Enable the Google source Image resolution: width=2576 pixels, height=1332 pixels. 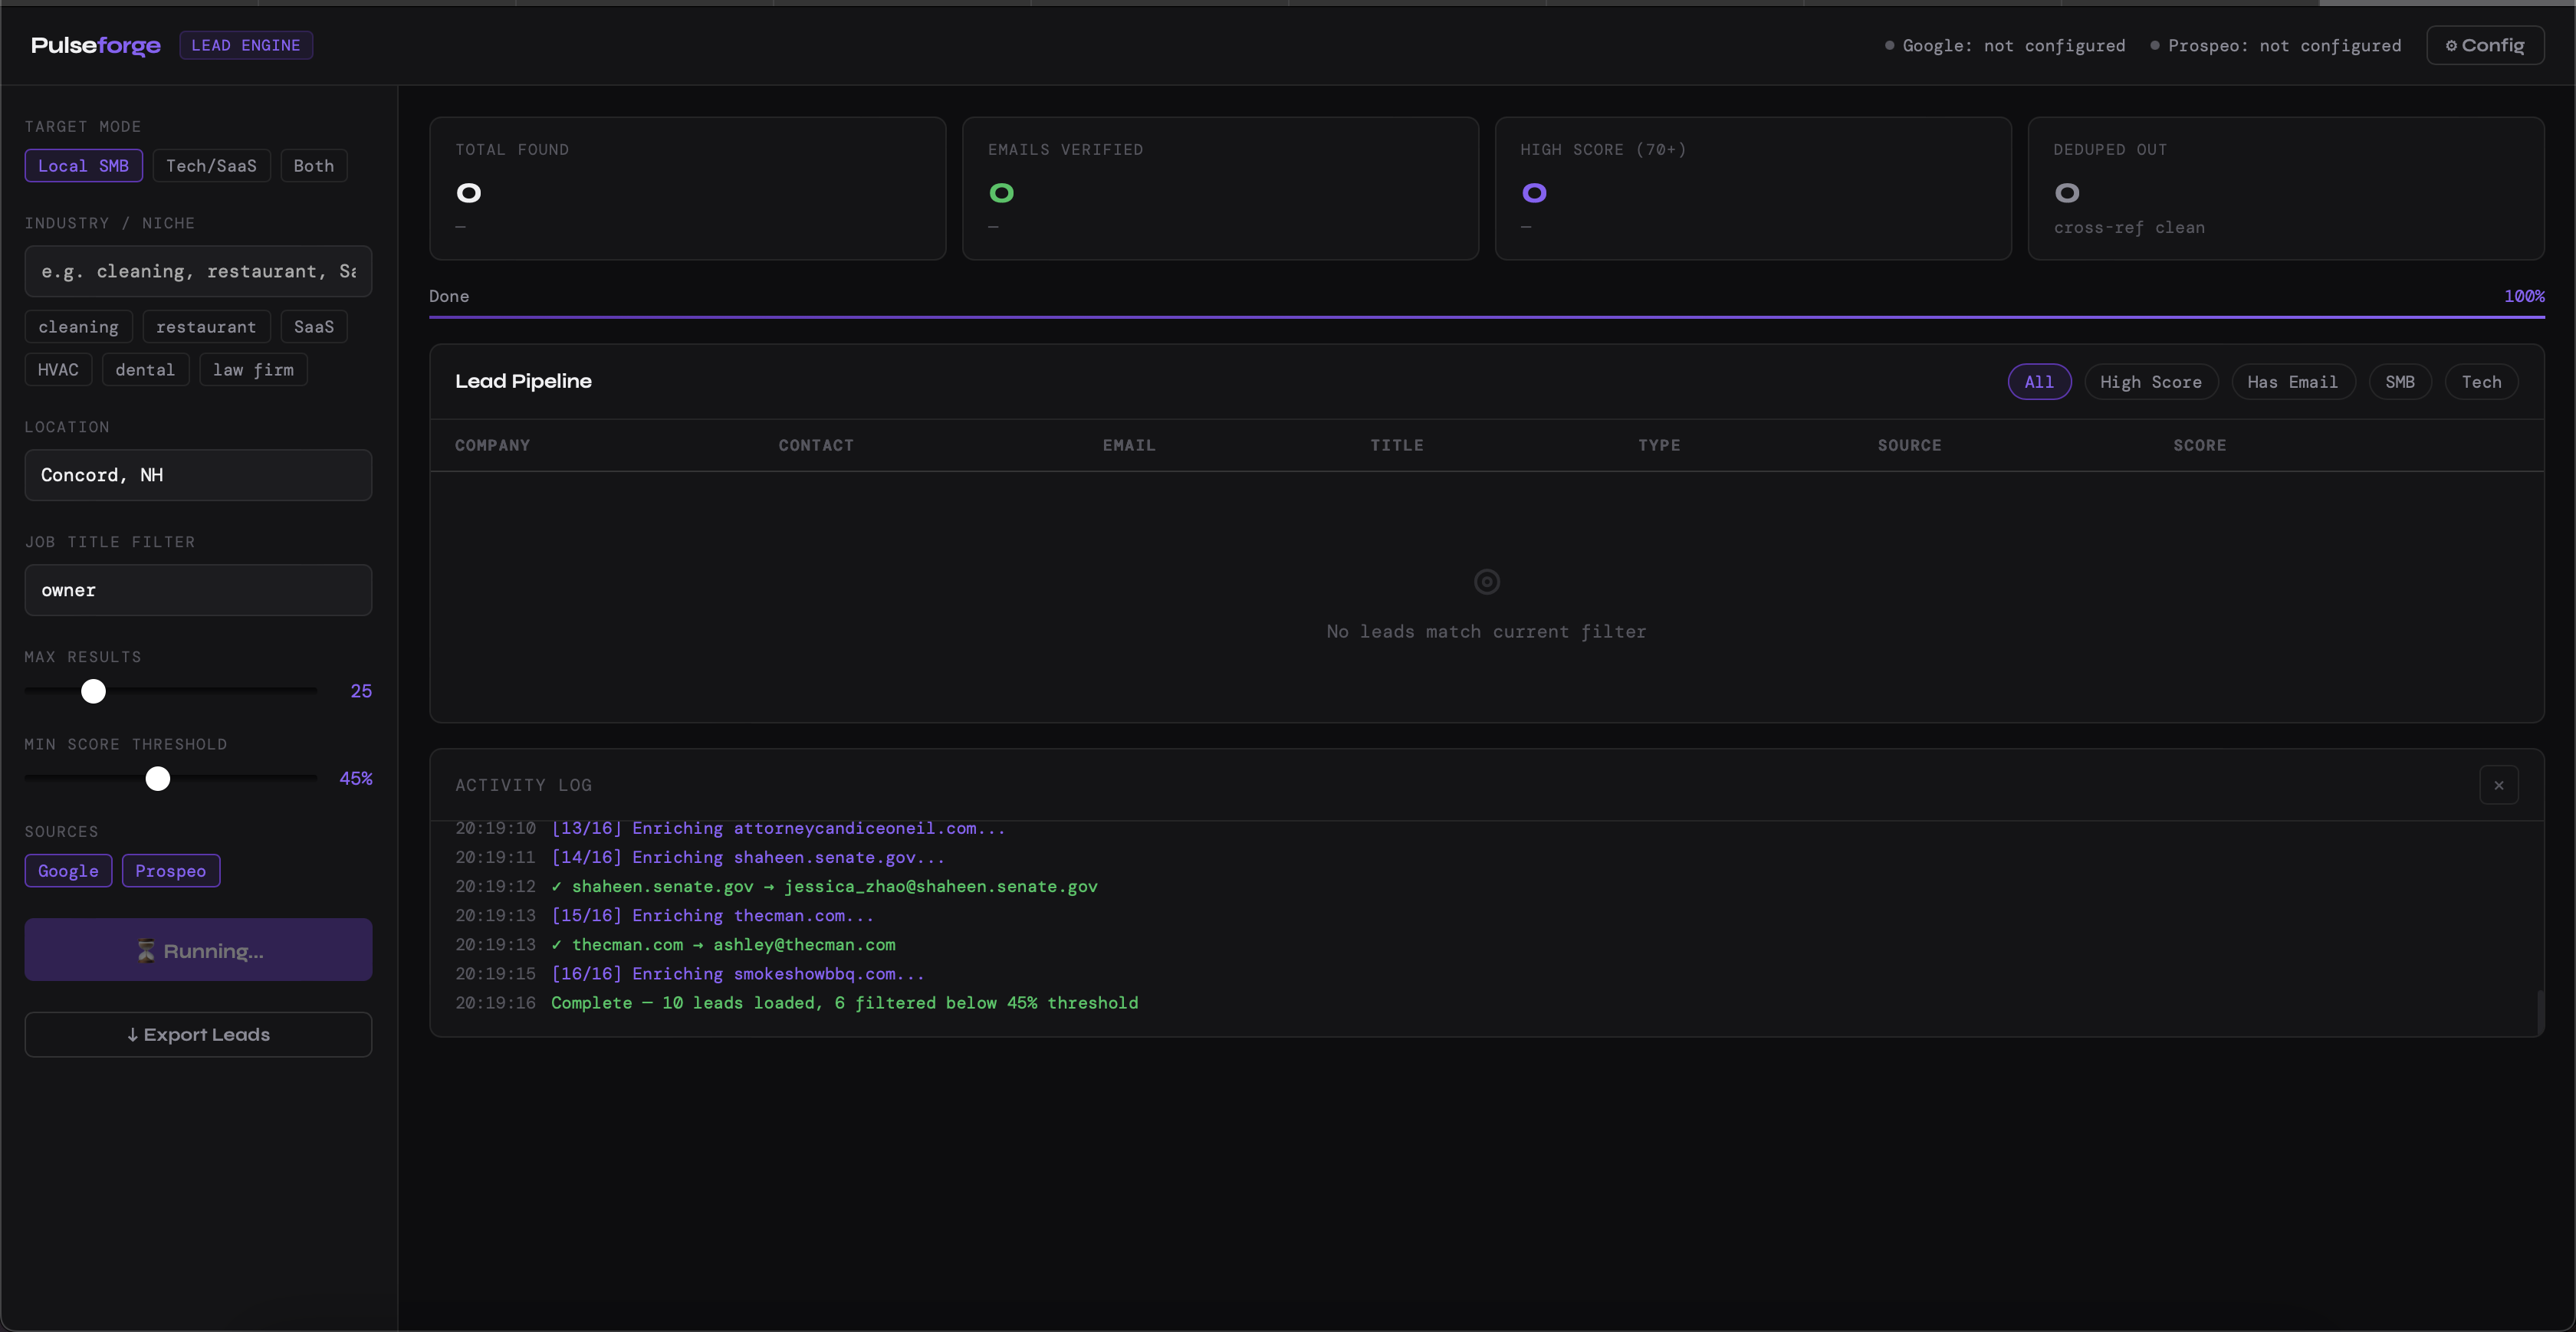pos(68,870)
